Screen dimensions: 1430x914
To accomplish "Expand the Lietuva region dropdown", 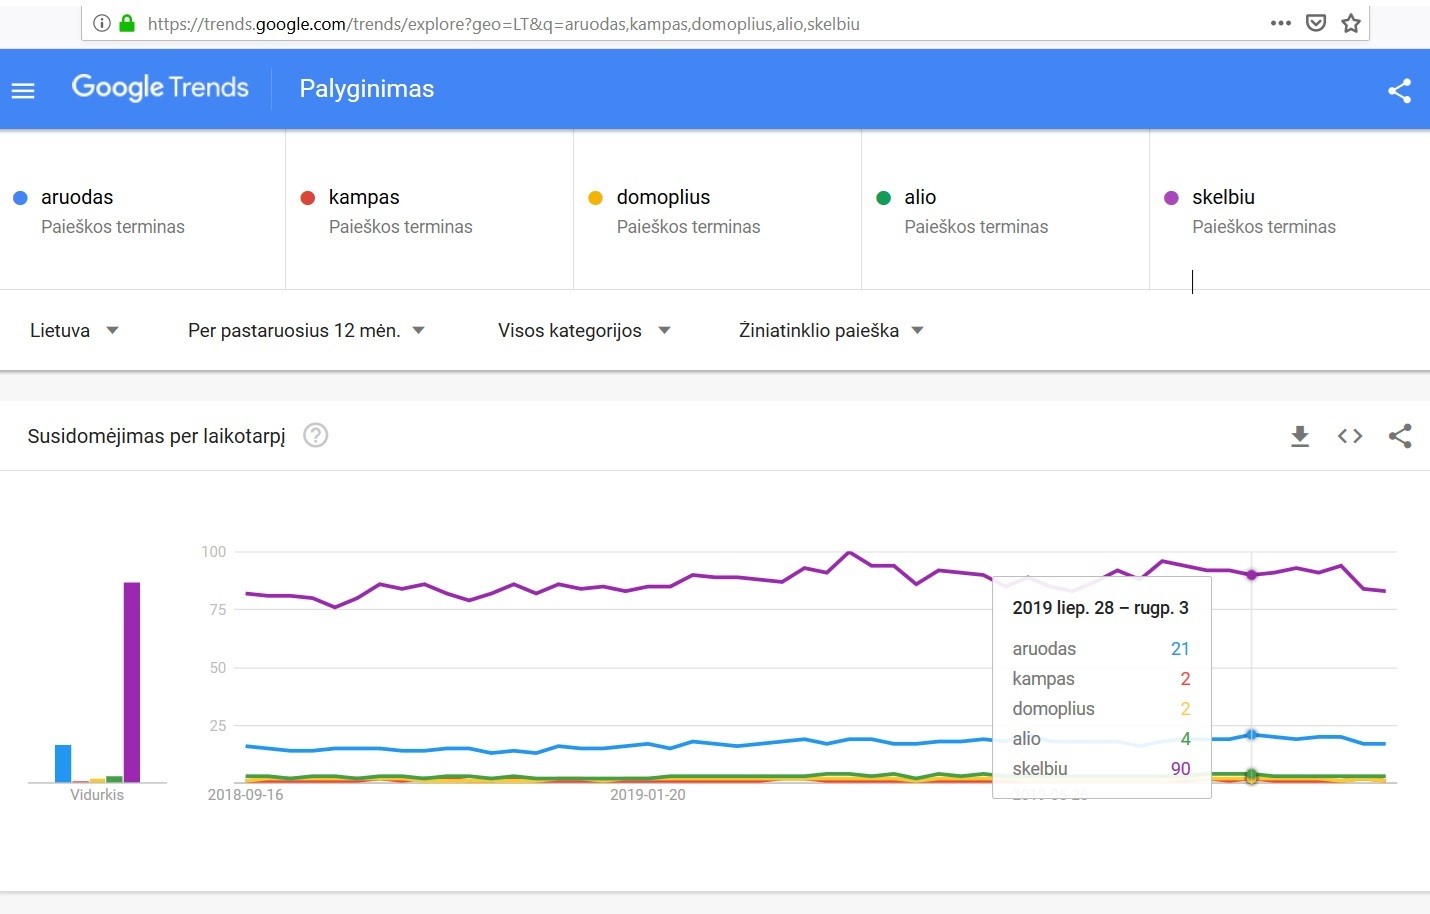I will (75, 330).
